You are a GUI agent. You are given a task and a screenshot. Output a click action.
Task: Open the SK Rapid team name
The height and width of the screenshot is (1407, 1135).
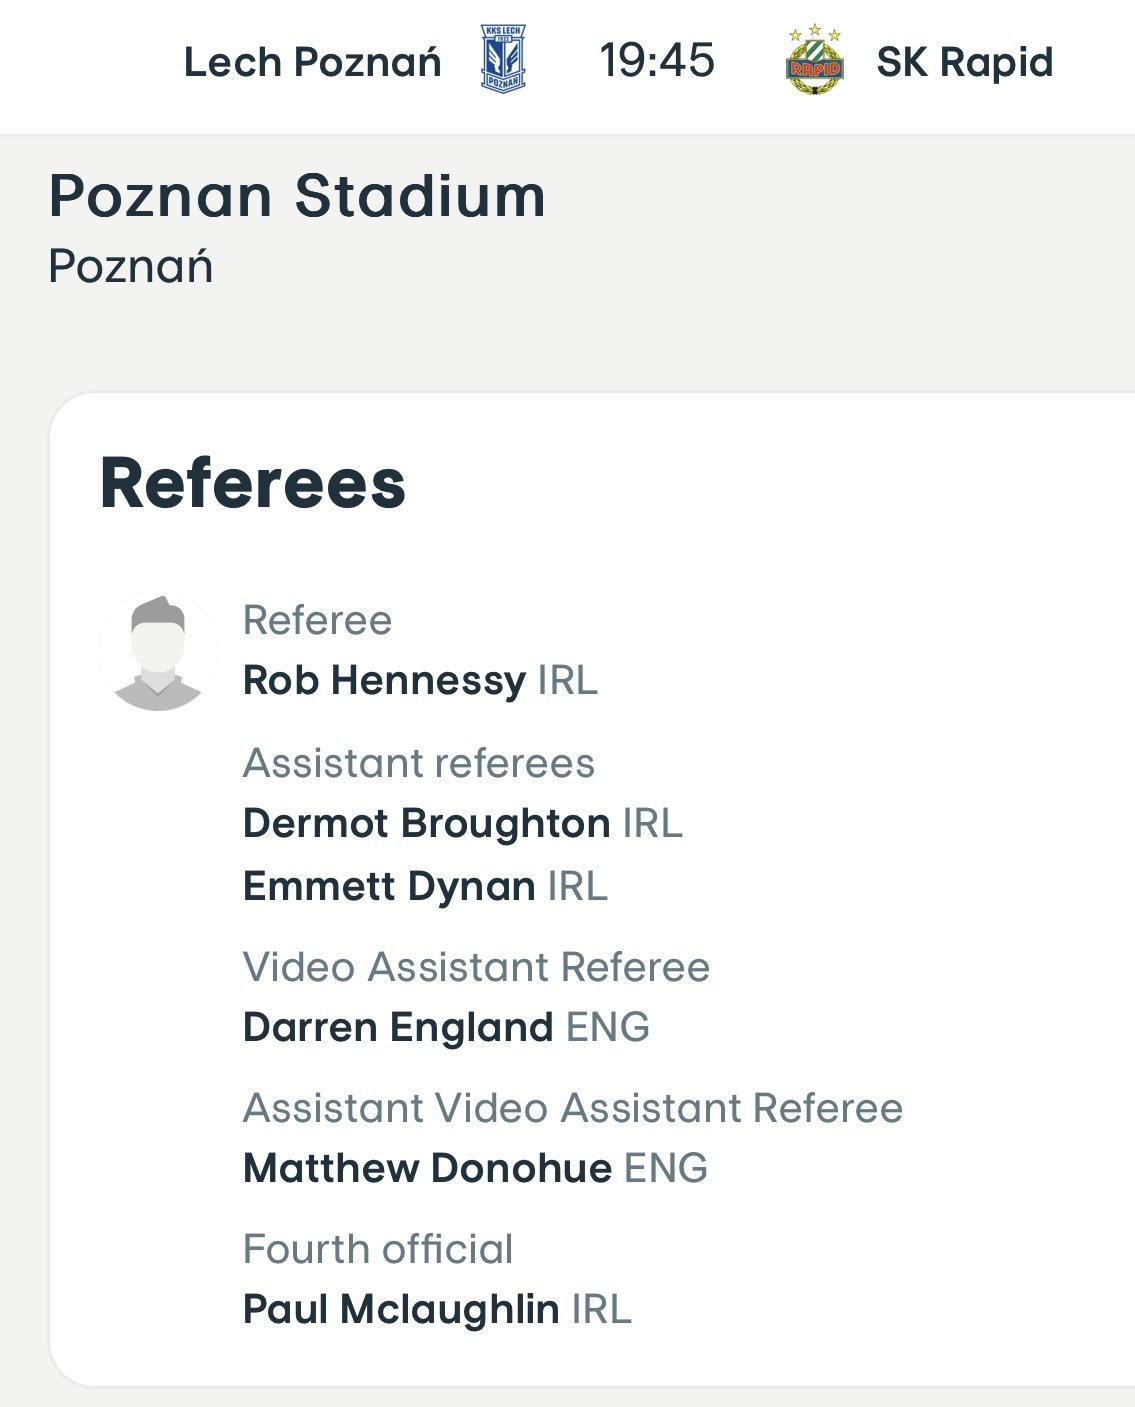pos(965,62)
